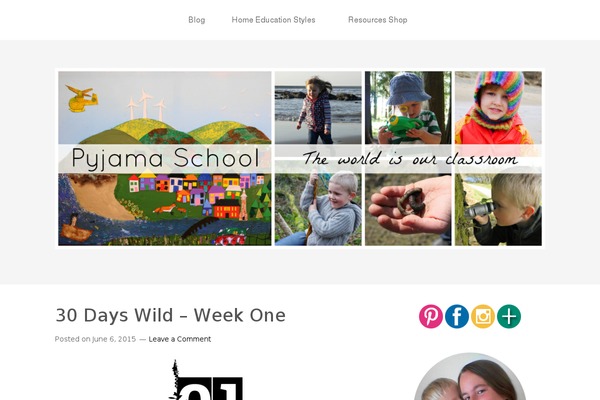This screenshot has height=400, width=600.
Task: Click the colorful village collage artwork
Action: click(165, 209)
